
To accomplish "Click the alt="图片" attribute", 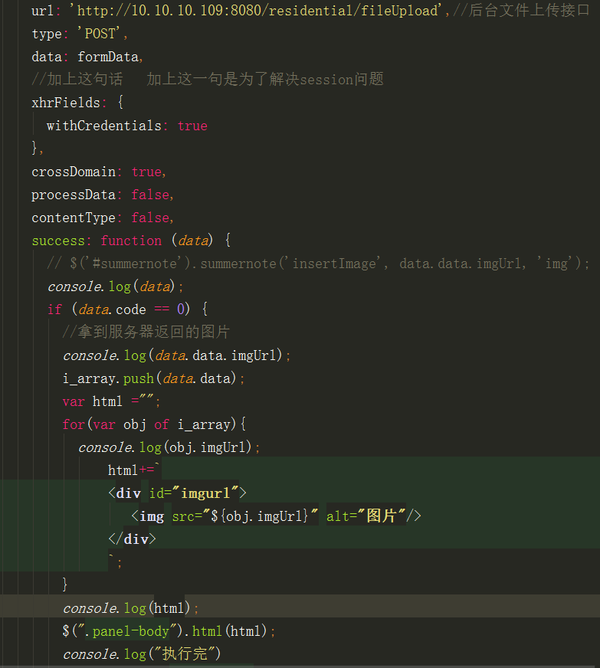I will (x=366, y=516).
